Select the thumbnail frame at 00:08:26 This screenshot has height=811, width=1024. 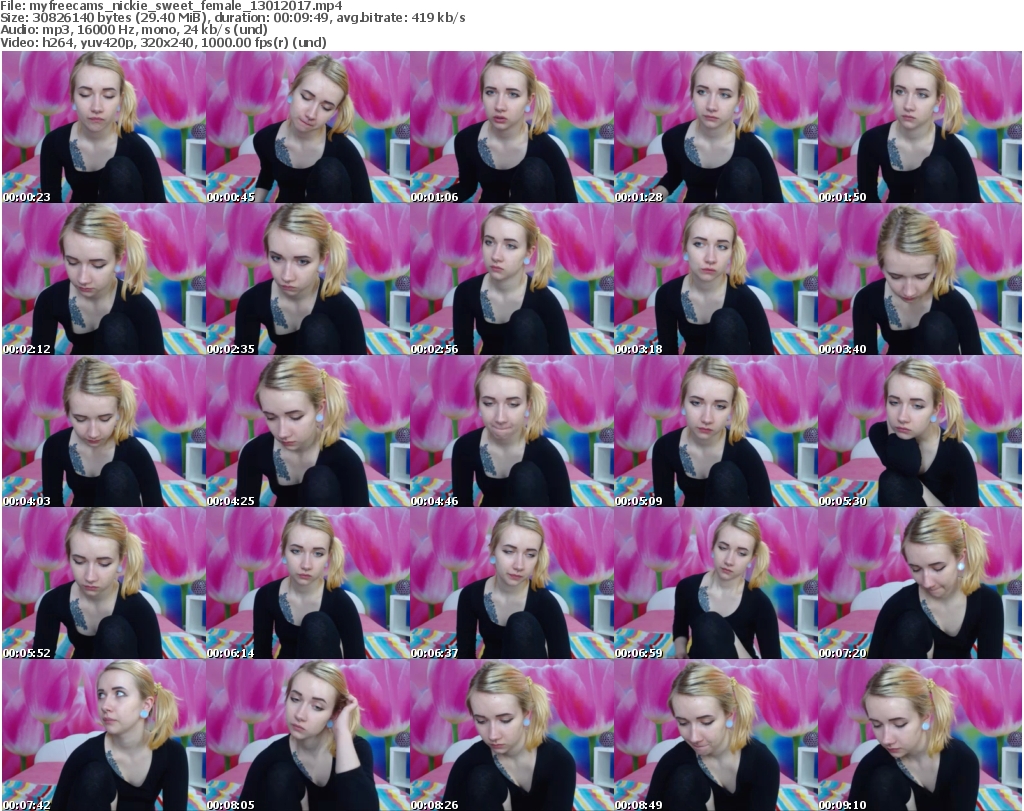point(511,735)
